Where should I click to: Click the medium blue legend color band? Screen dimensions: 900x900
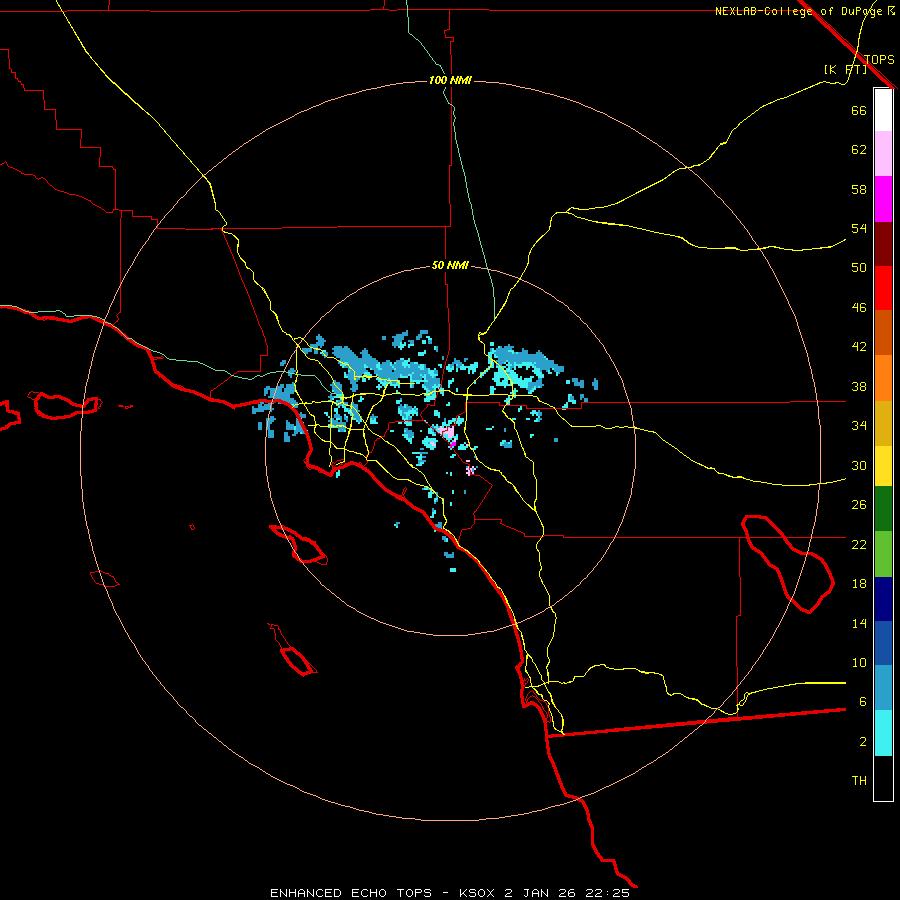(x=883, y=643)
